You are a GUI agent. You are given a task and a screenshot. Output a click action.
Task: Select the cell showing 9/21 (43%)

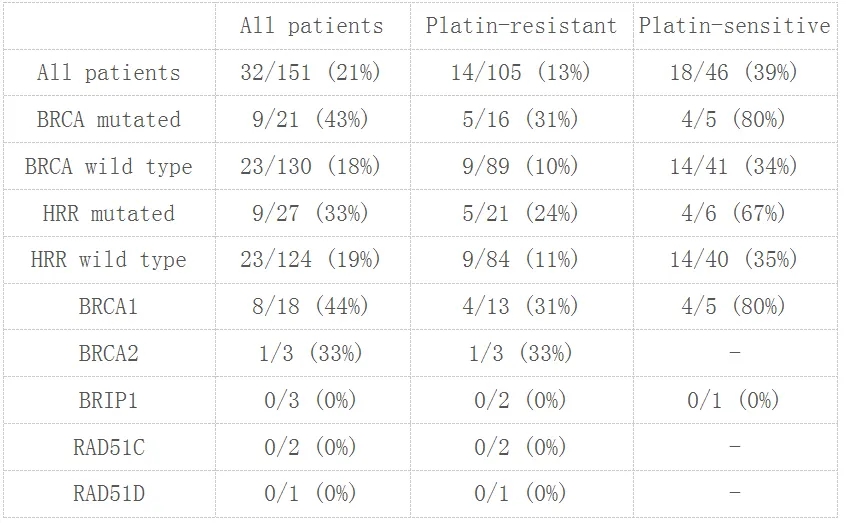(x=311, y=120)
